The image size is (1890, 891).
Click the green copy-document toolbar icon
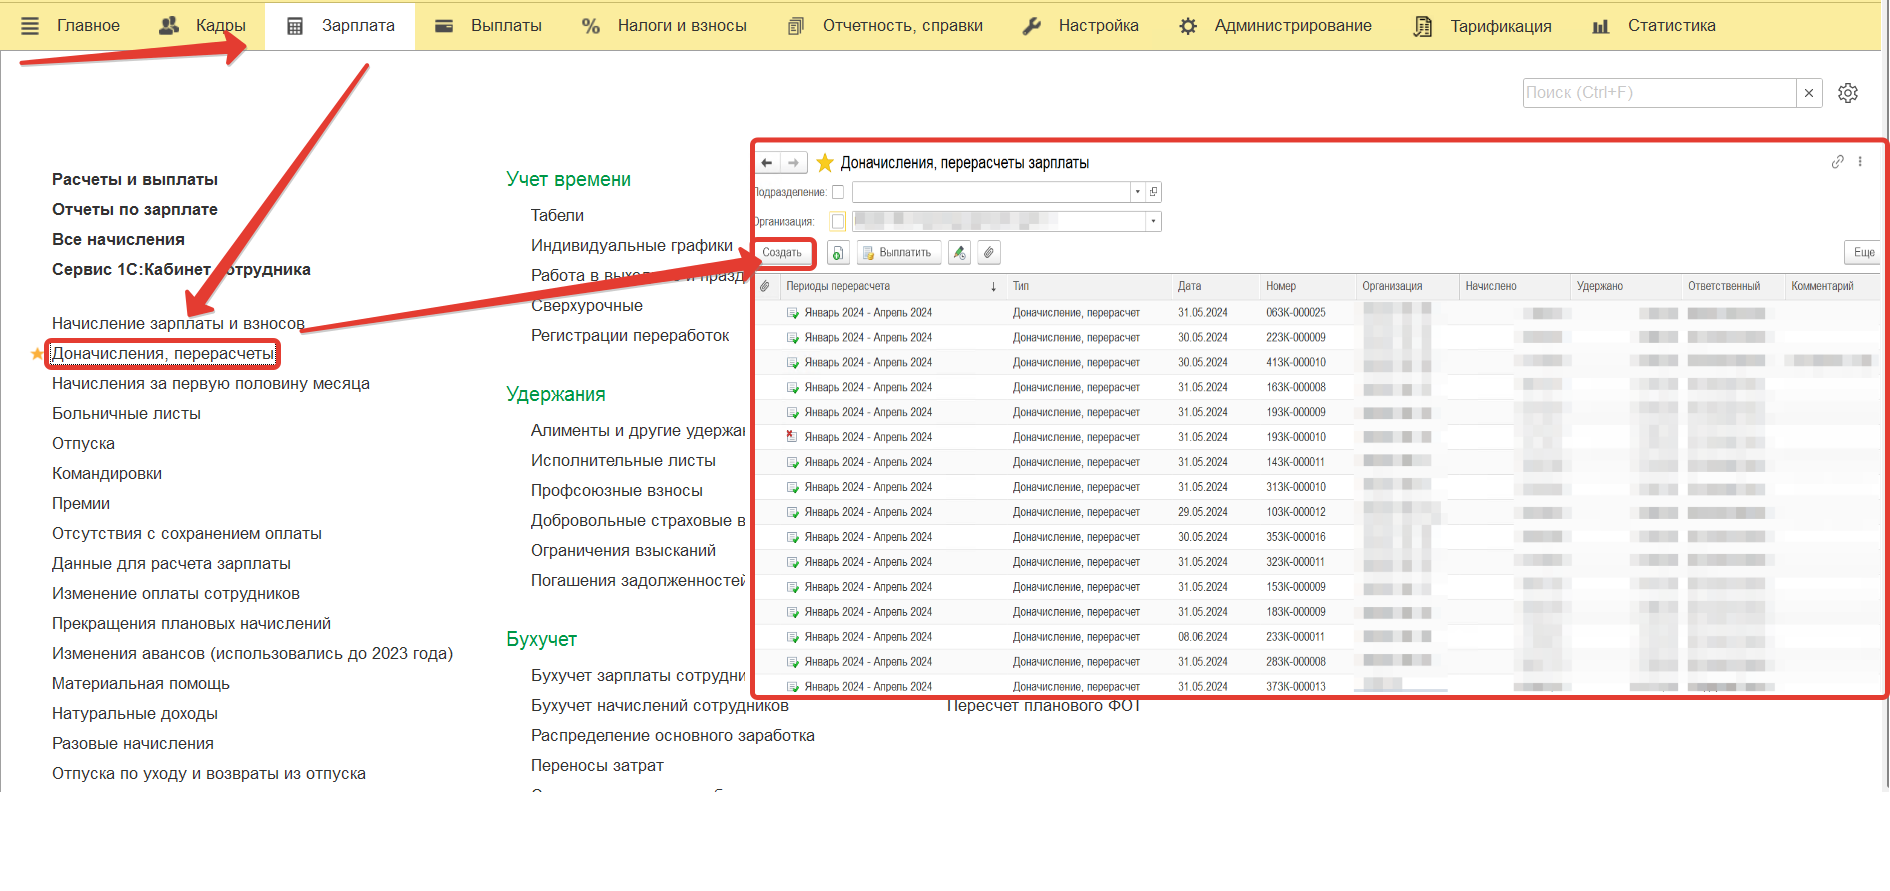coord(839,253)
